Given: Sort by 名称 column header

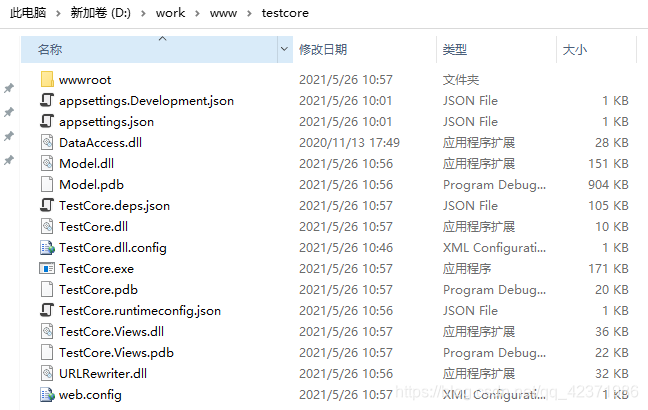Looking at the screenshot, I should 149,49.
